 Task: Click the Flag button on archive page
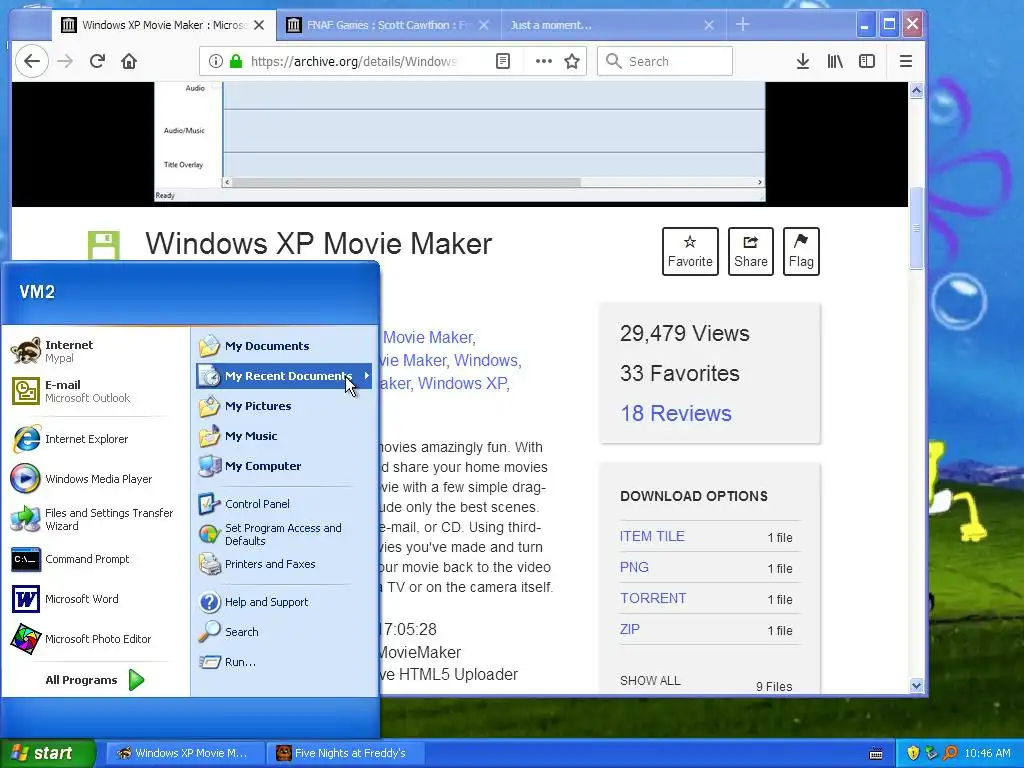pyautogui.click(x=801, y=251)
